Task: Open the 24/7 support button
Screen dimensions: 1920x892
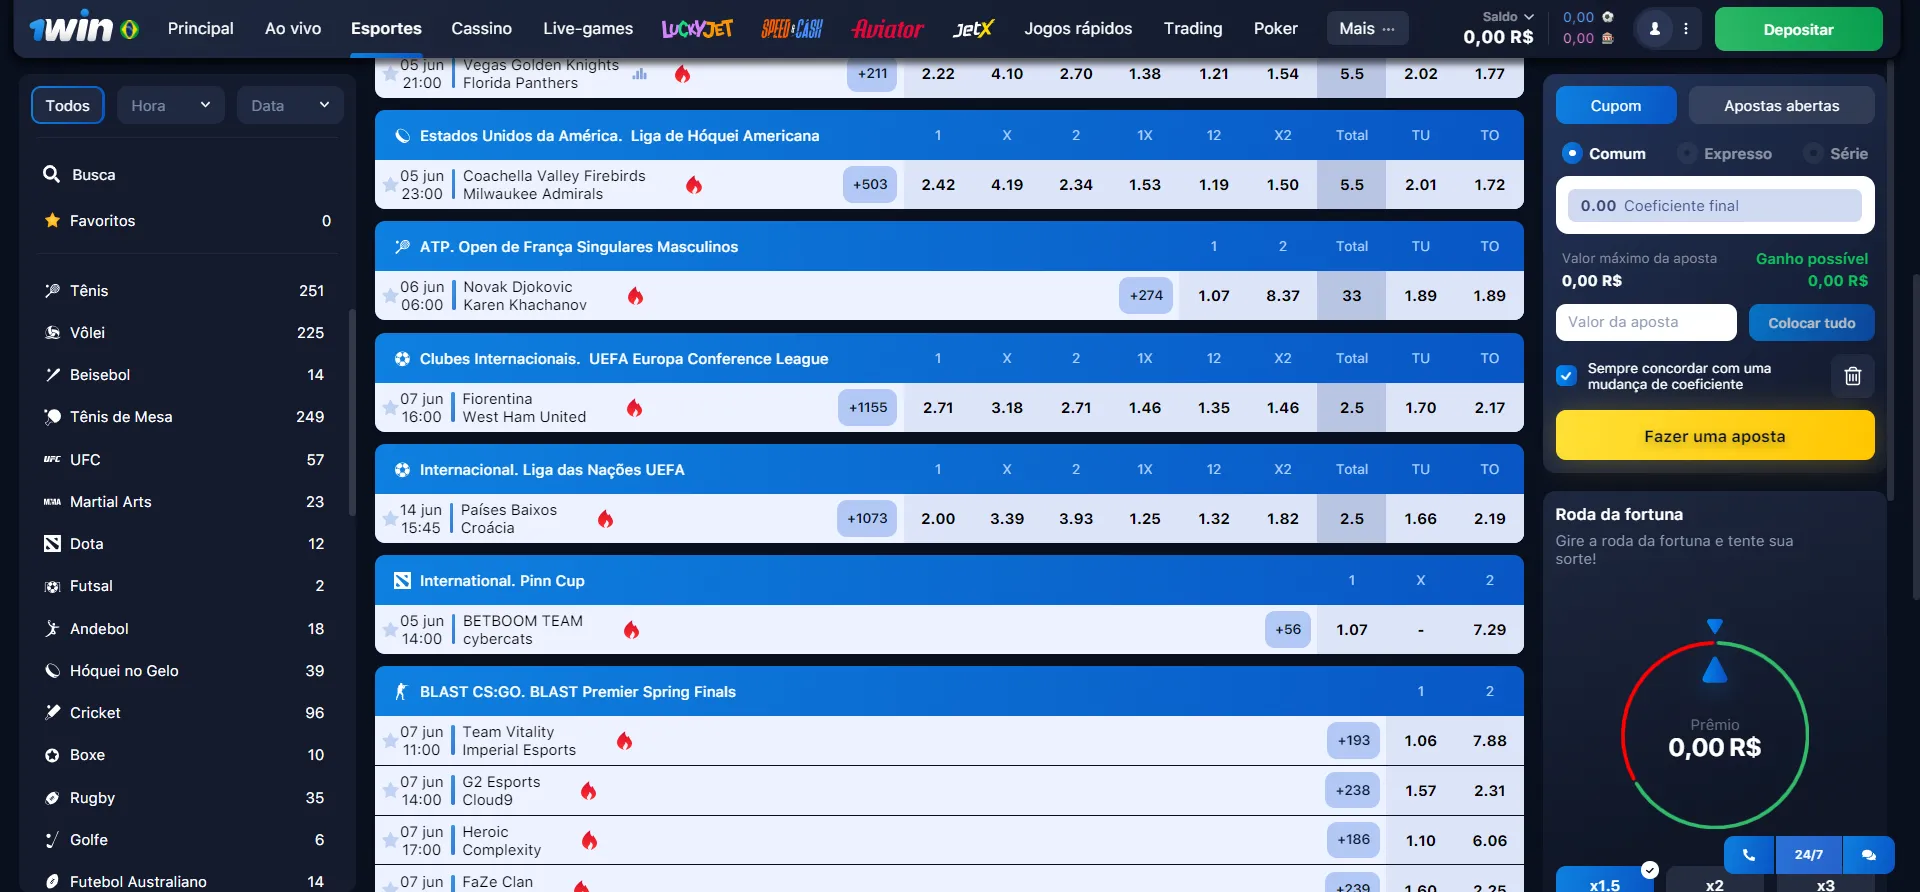Action: (1808, 855)
